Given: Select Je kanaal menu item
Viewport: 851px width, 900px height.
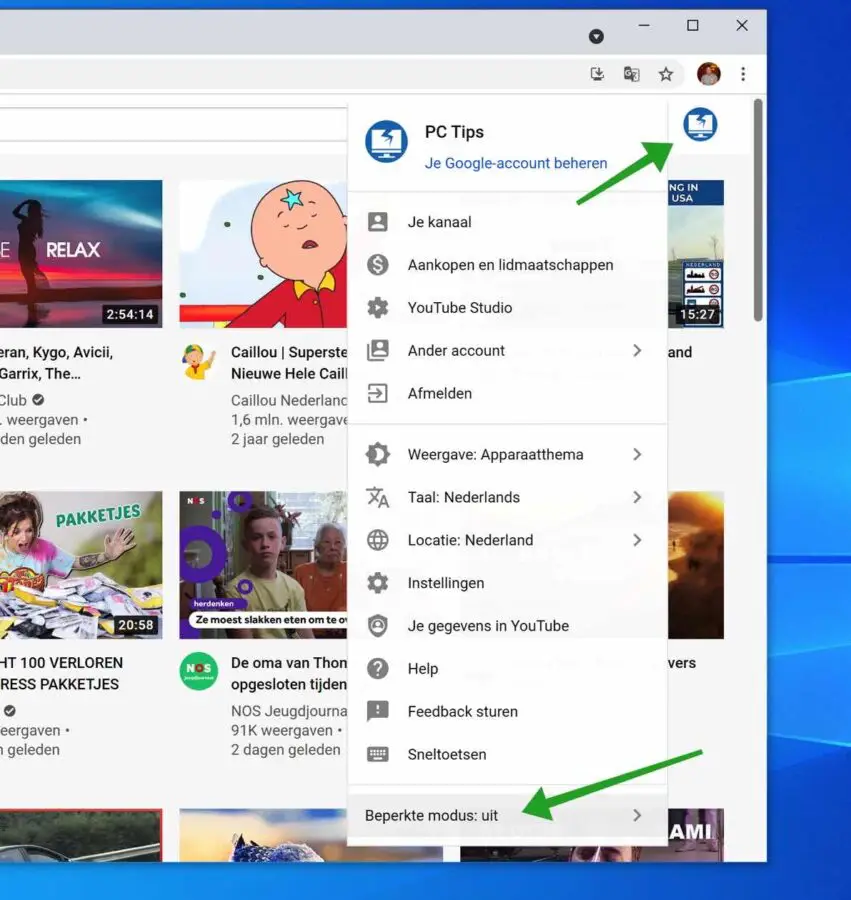Looking at the screenshot, I should (x=507, y=222).
